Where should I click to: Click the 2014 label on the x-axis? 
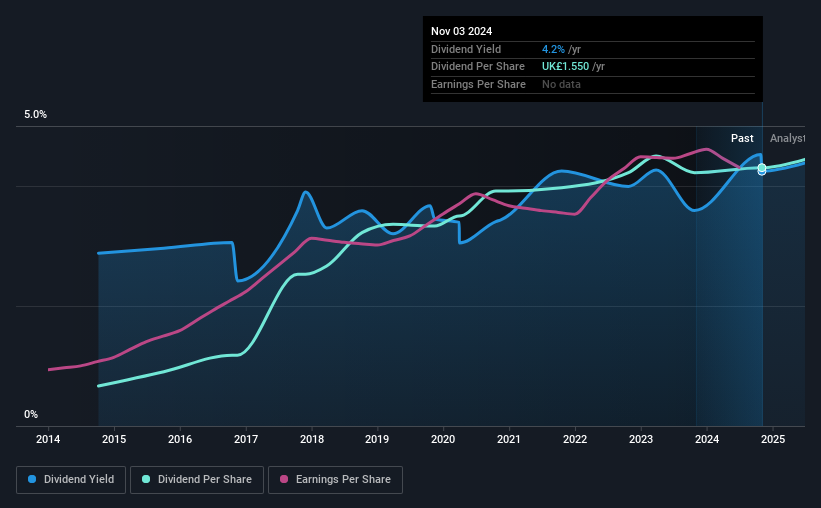coord(48,439)
